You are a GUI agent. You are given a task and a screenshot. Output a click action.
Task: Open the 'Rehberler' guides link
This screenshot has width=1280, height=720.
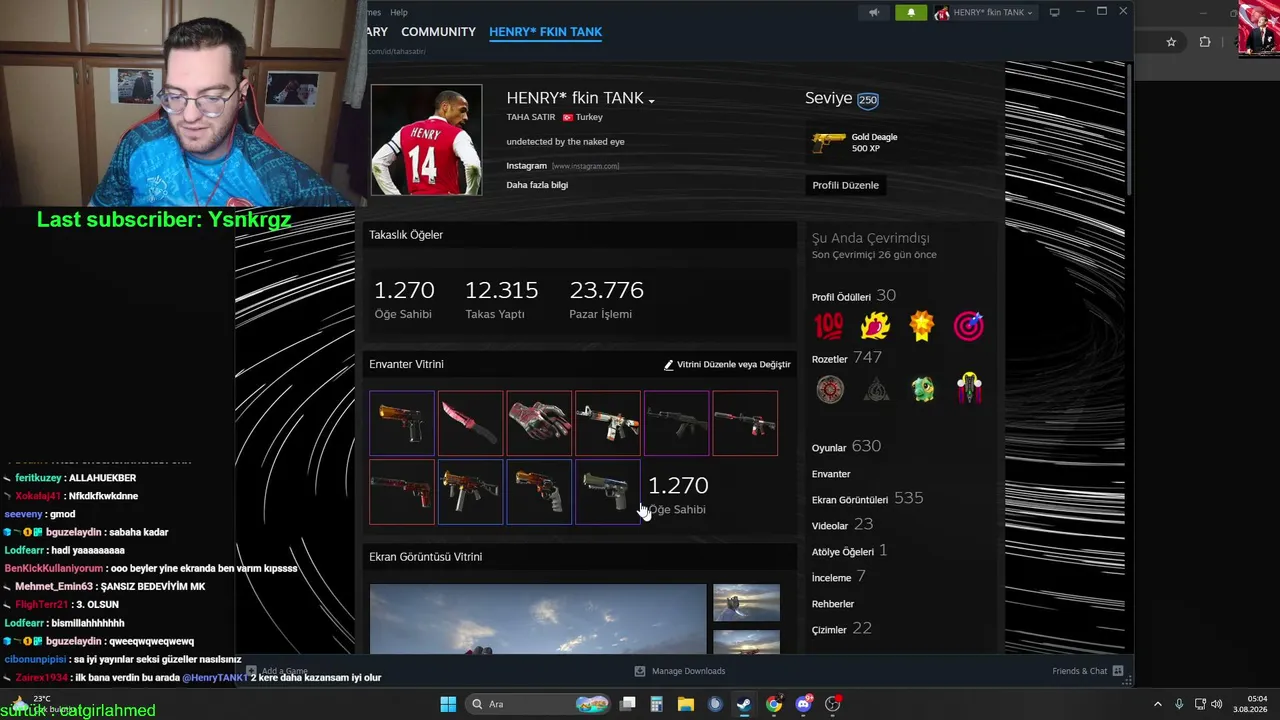click(x=833, y=604)
